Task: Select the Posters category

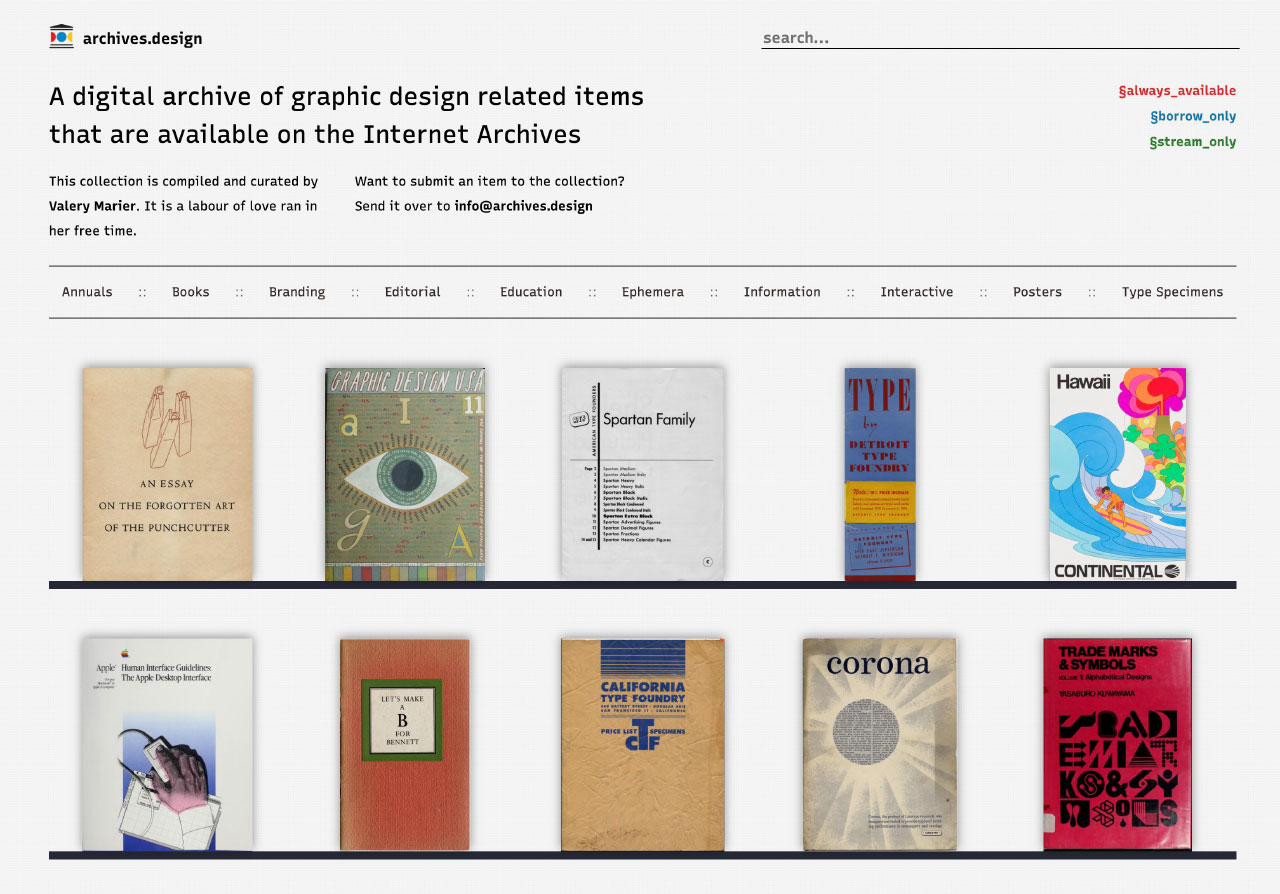Action: click(x=1037, y=292)
